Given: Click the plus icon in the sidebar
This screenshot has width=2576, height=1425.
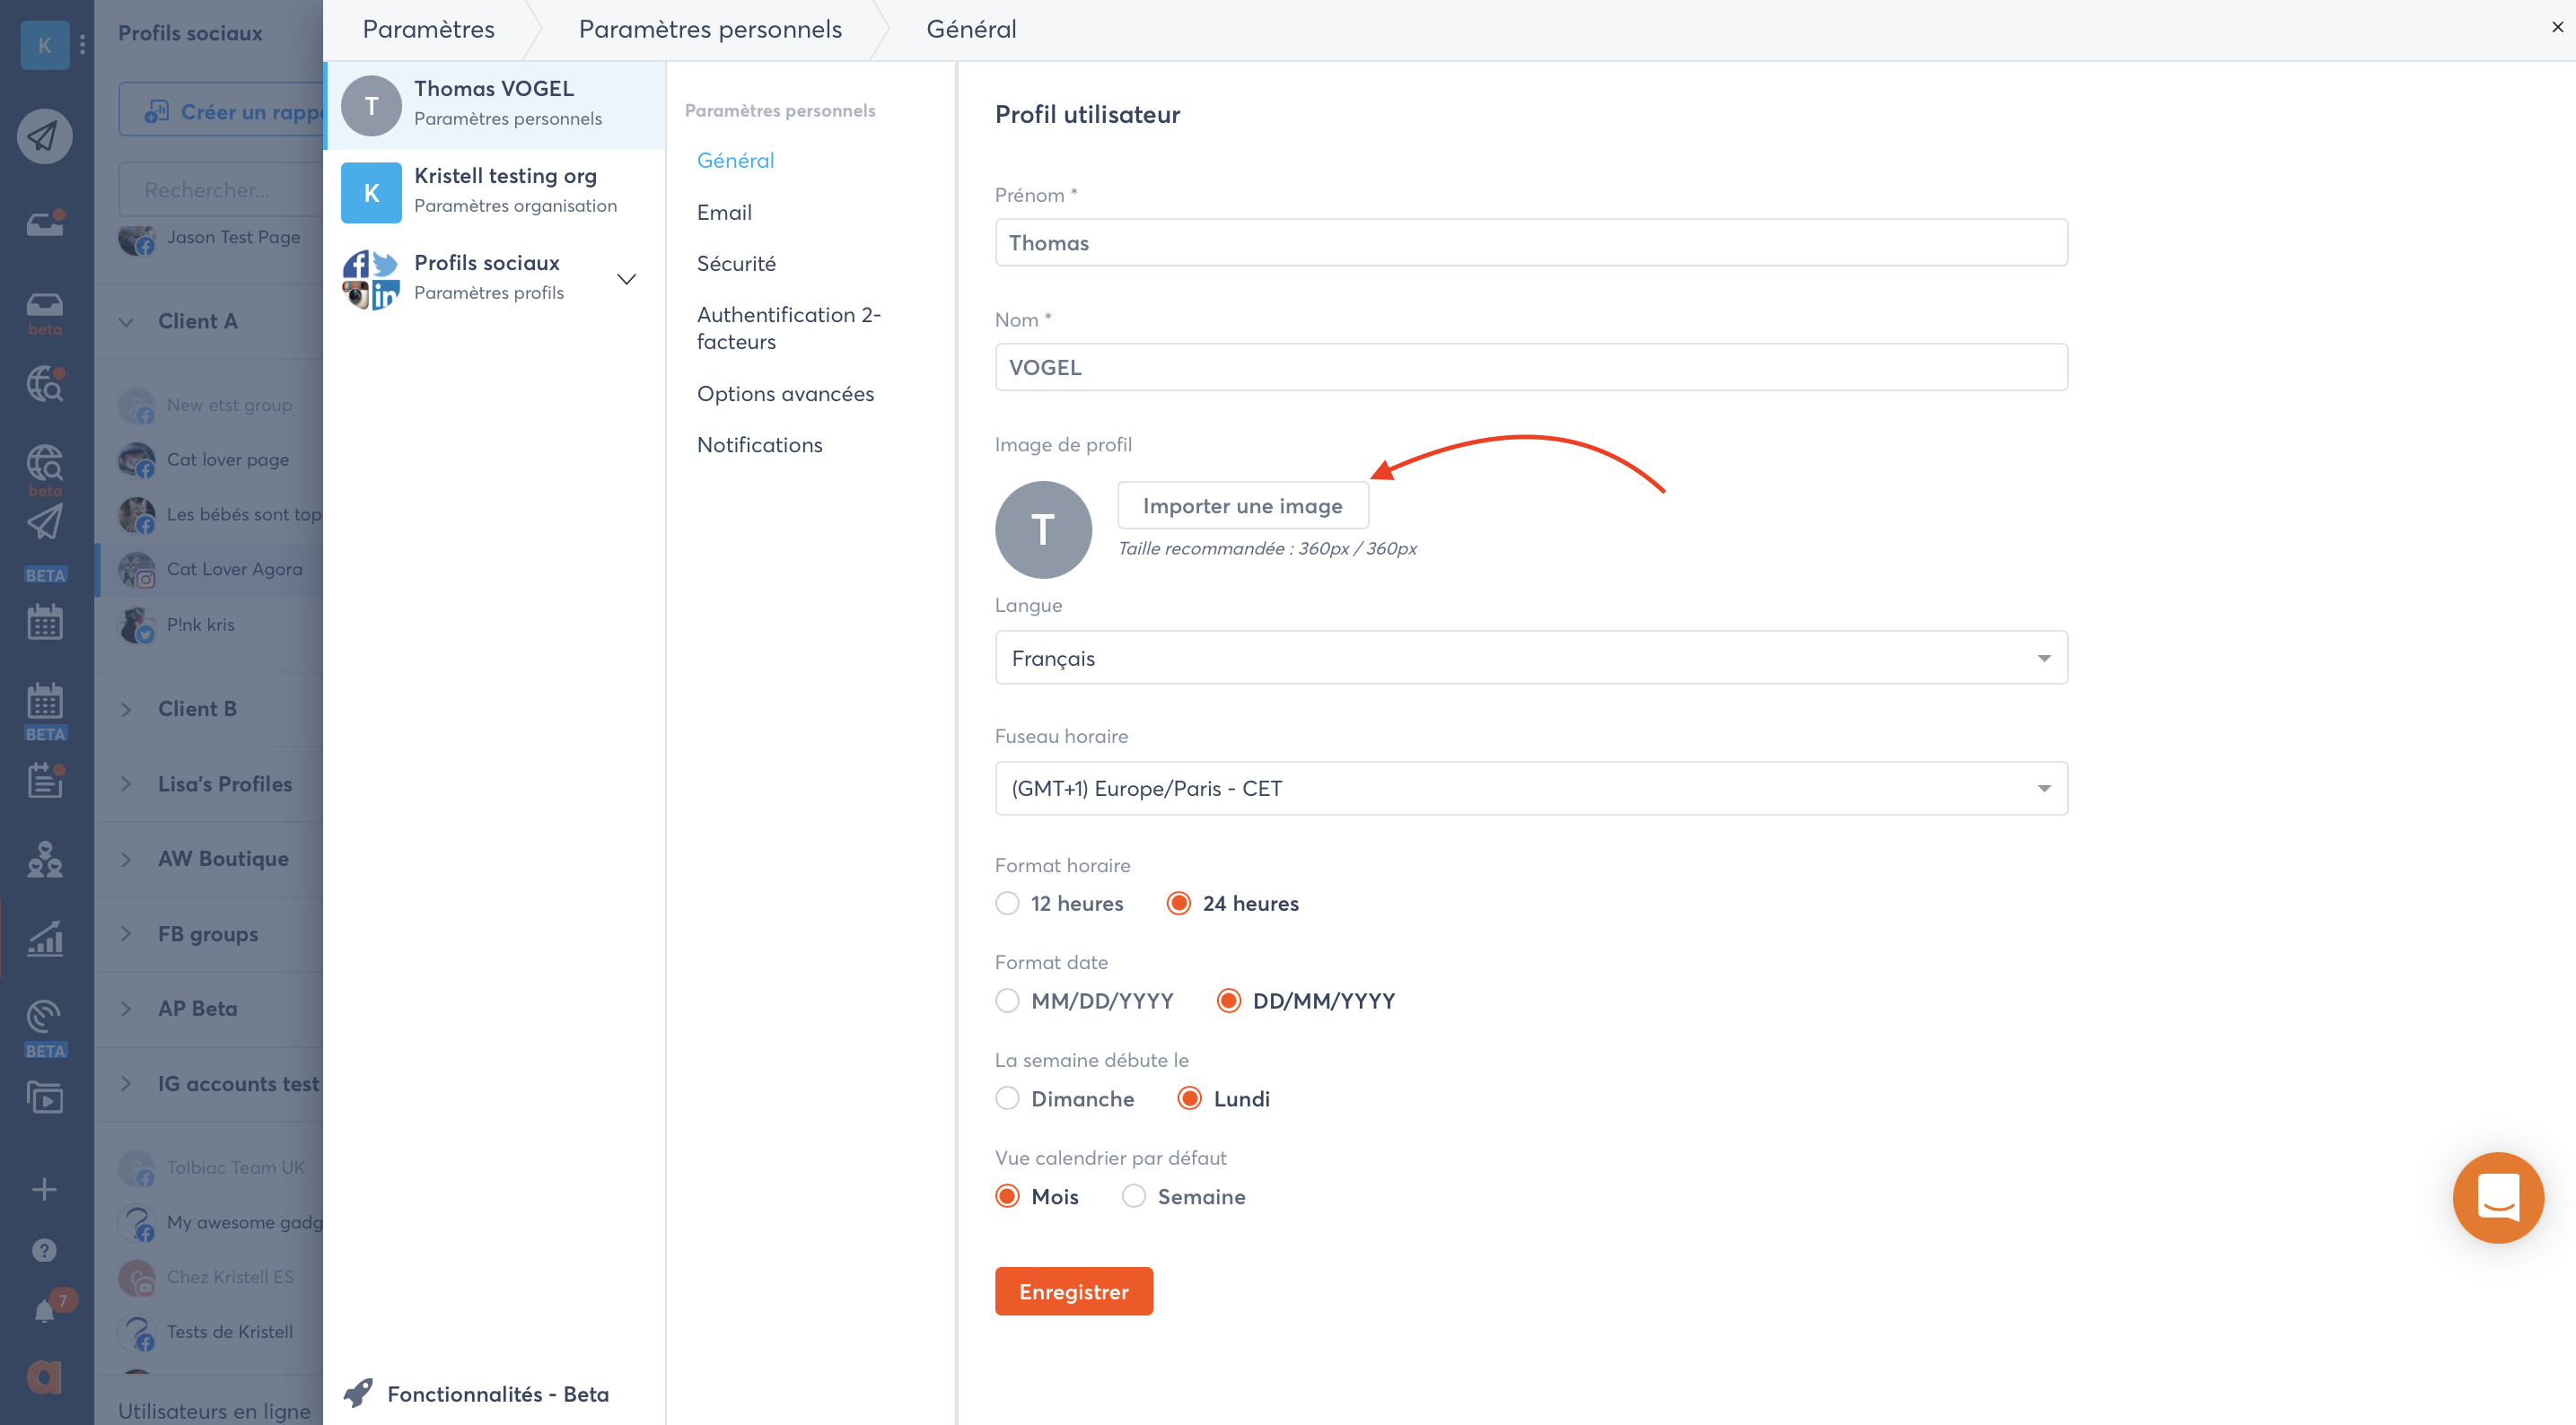Looking at the screenshot, I should [44, 1189].
